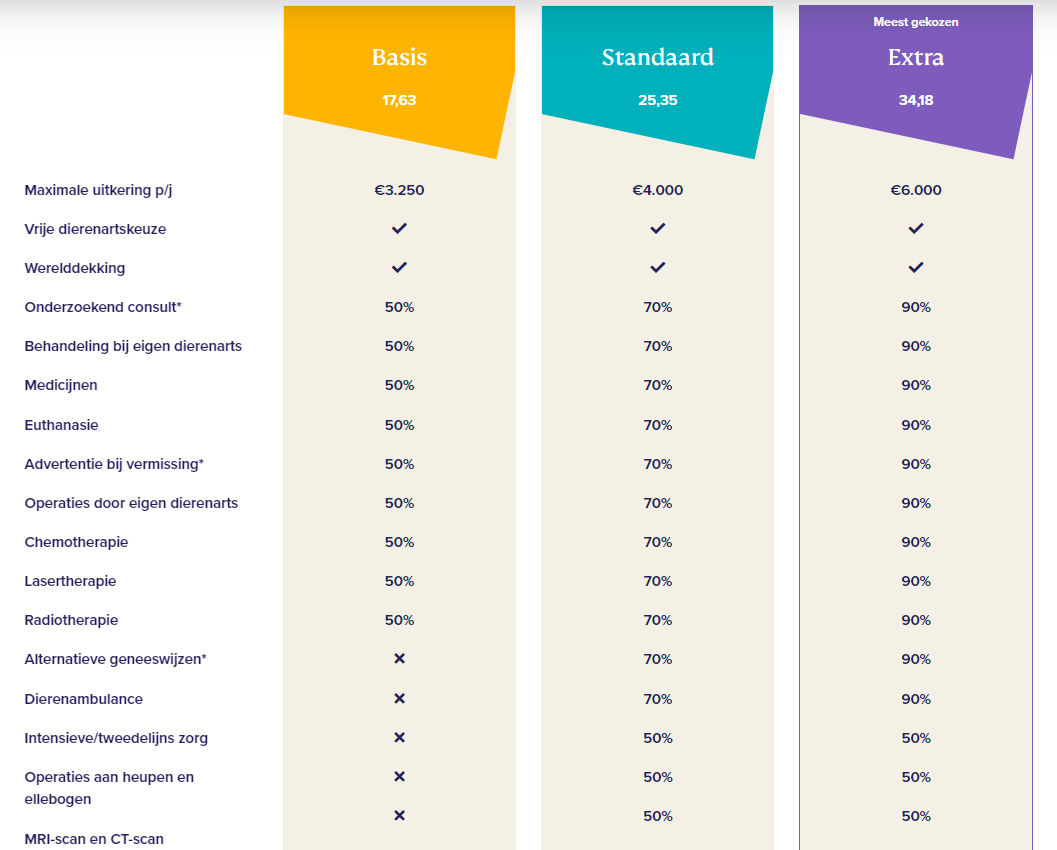This screenshot has width=1057, height=850.
Task: Click the Extra checkmark for Werelddekking
Action: click(915, 268)
